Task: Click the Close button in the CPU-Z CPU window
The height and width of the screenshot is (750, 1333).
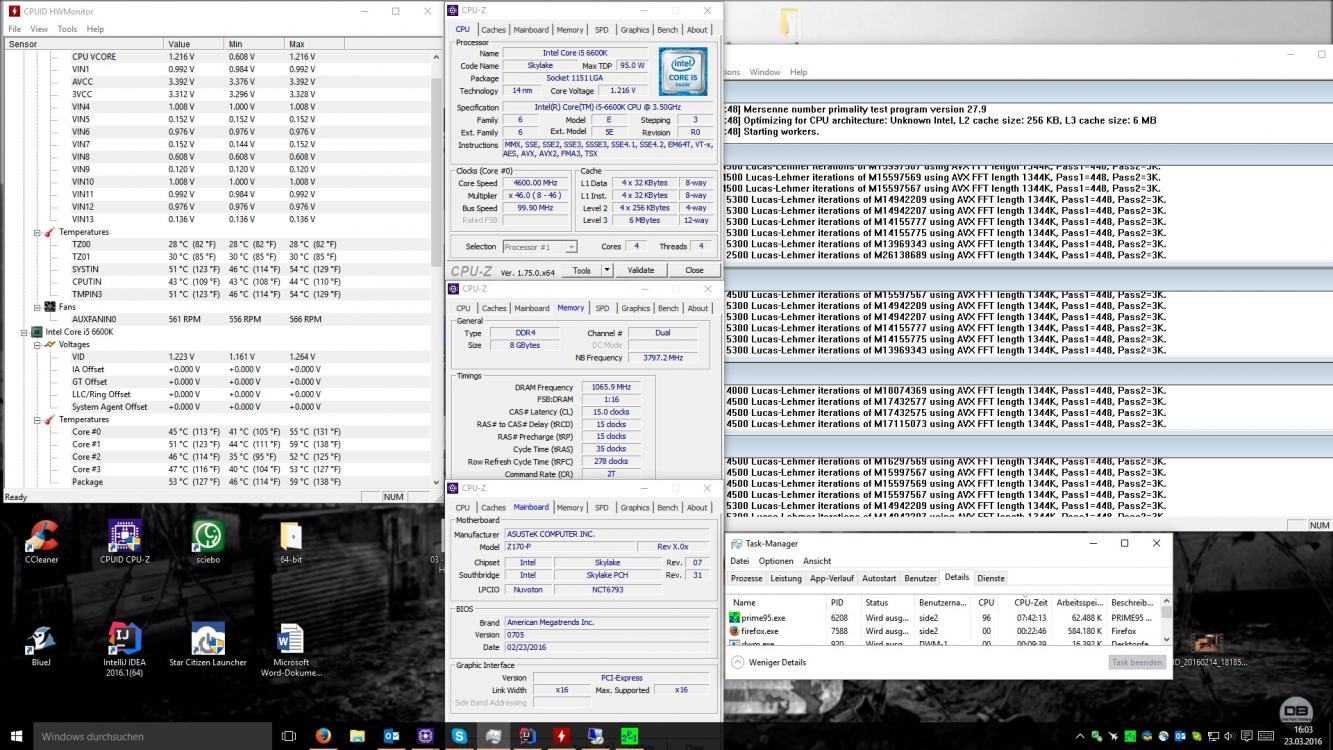Action: coord(694,270)
